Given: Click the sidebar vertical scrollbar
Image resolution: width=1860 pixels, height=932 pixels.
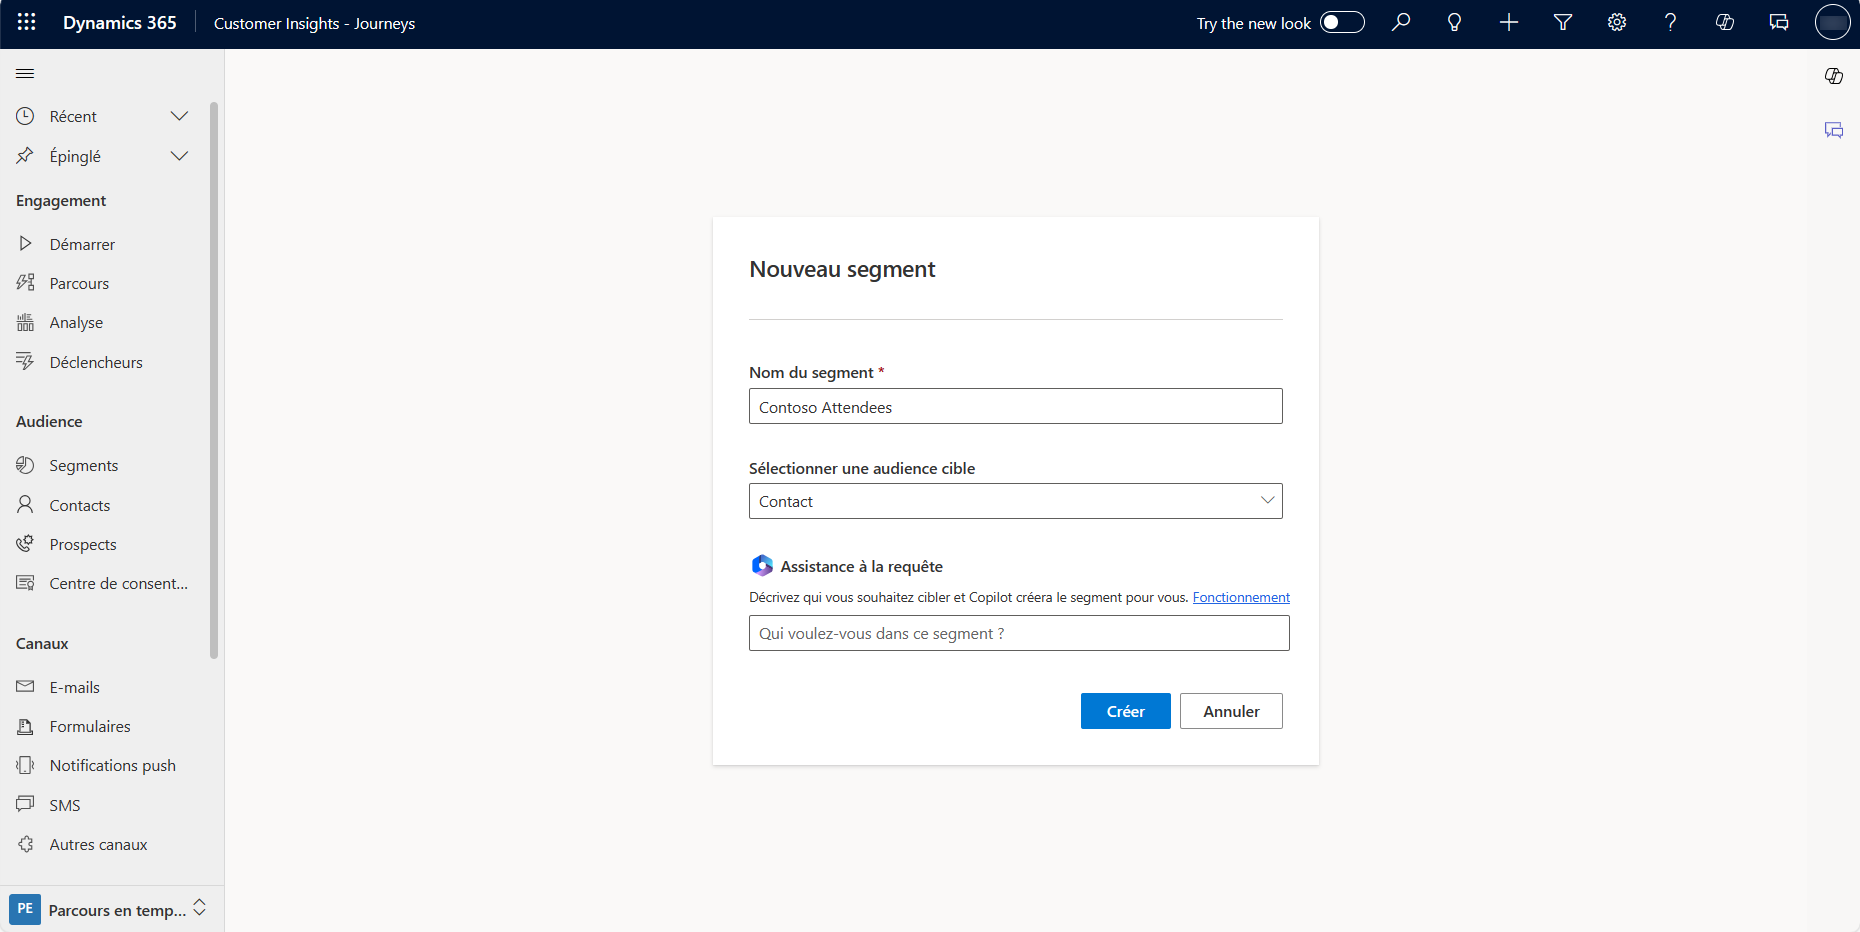Looking at the screenshot, I should click(214, 380).
